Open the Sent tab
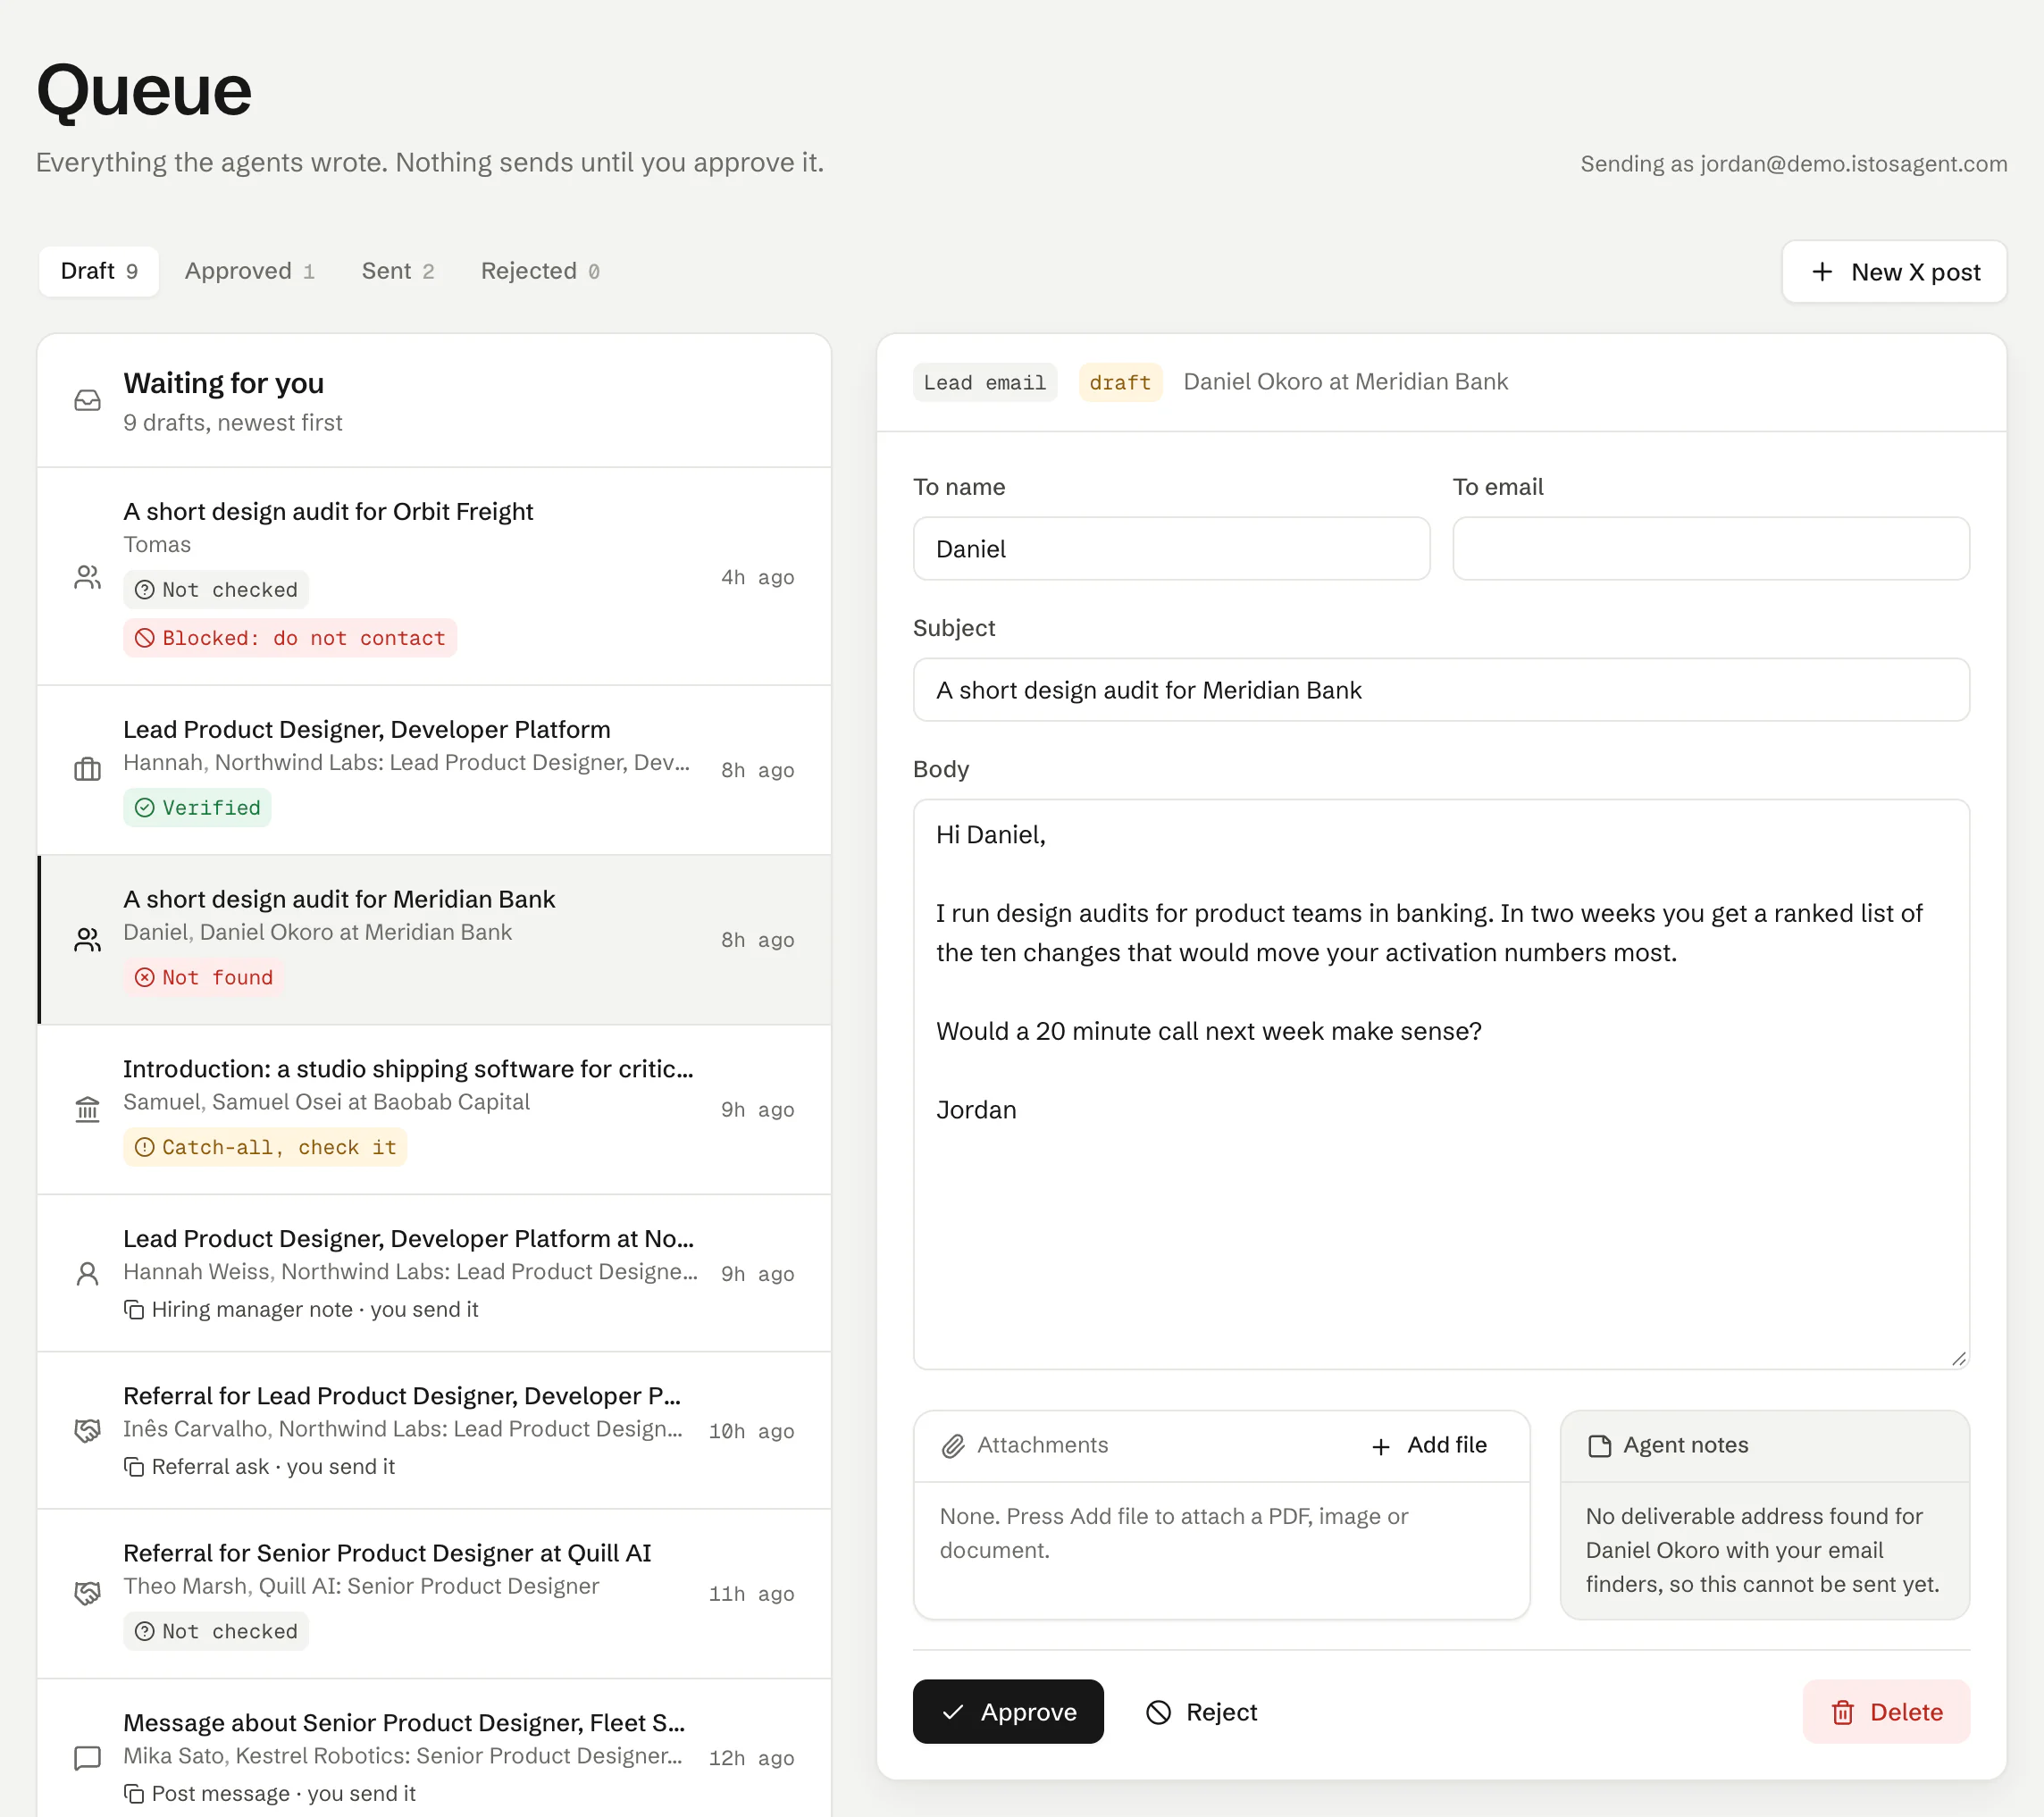 coord(398,271)
